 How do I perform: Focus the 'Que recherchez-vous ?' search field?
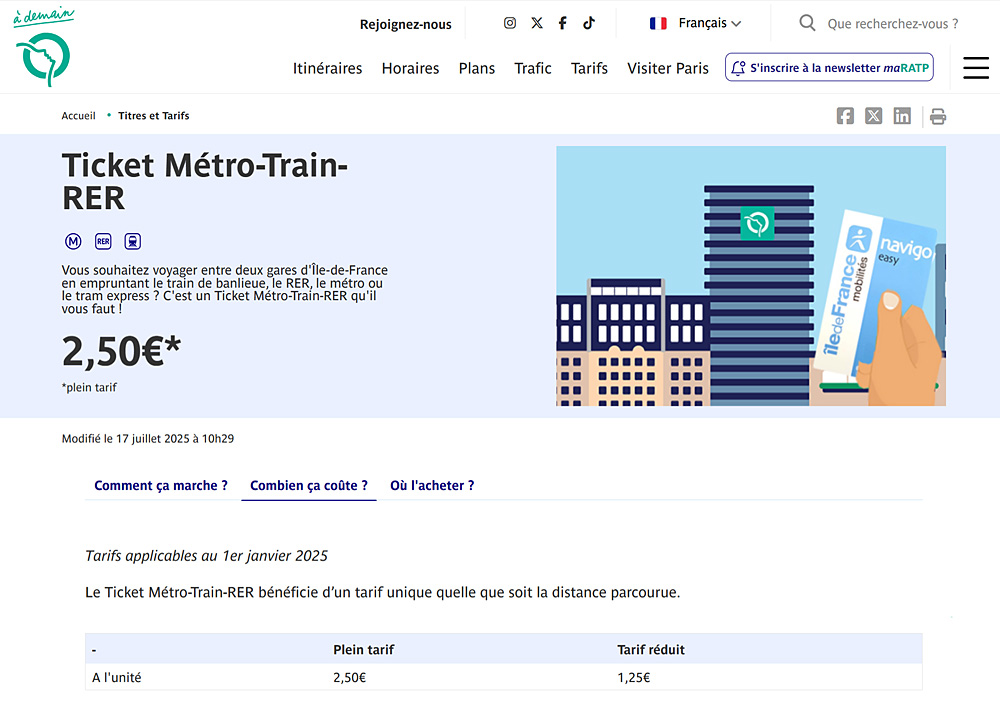tap(892, 23)
